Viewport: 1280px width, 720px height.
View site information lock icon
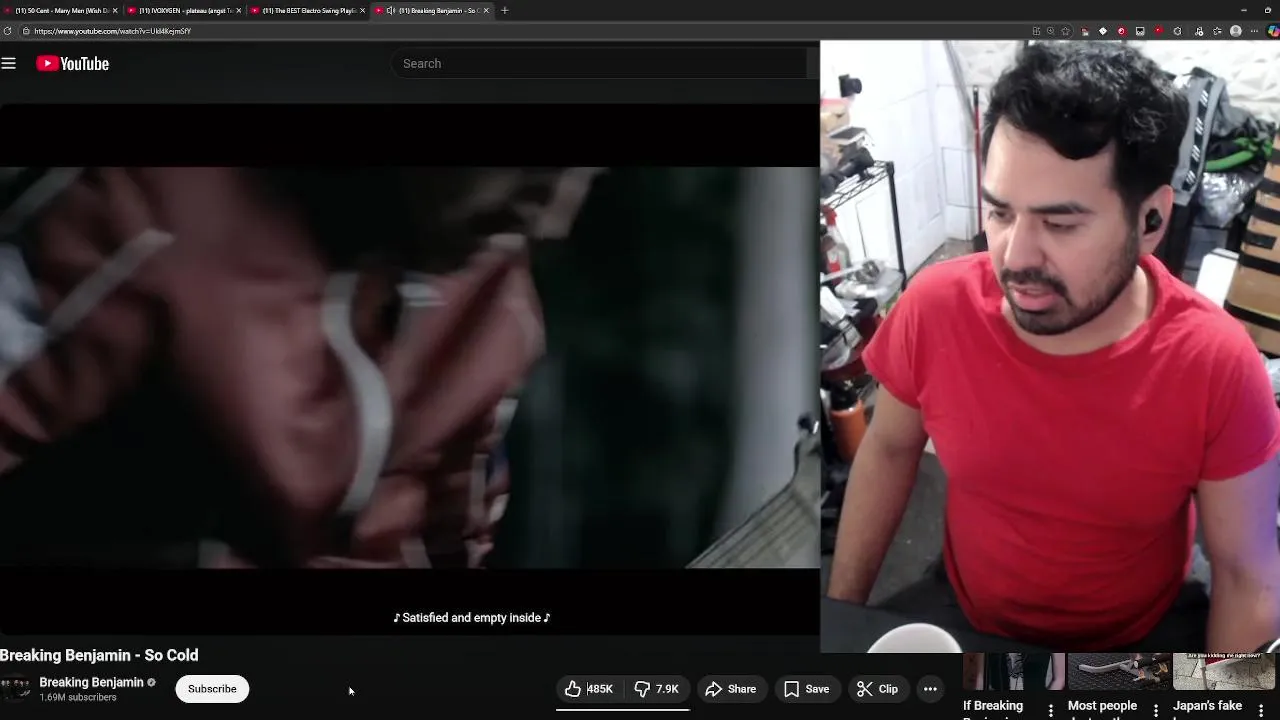[25, 31]
